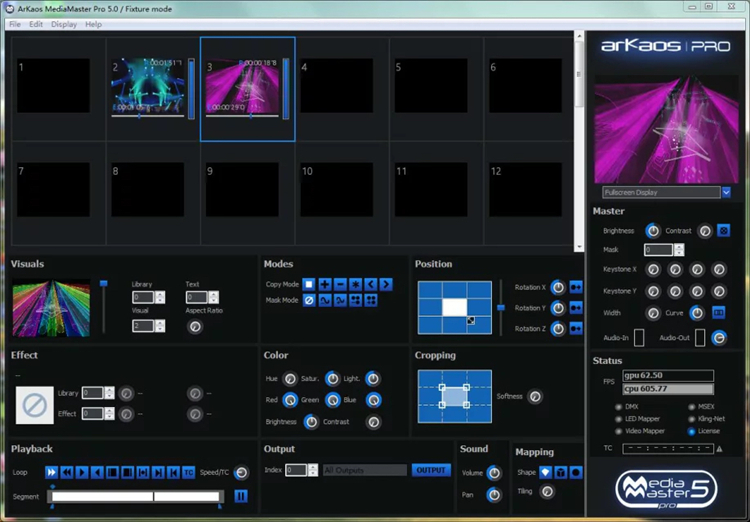Click the OUTPUT button
The height and width of the screenshot is (522, 750).
[431, 470]
